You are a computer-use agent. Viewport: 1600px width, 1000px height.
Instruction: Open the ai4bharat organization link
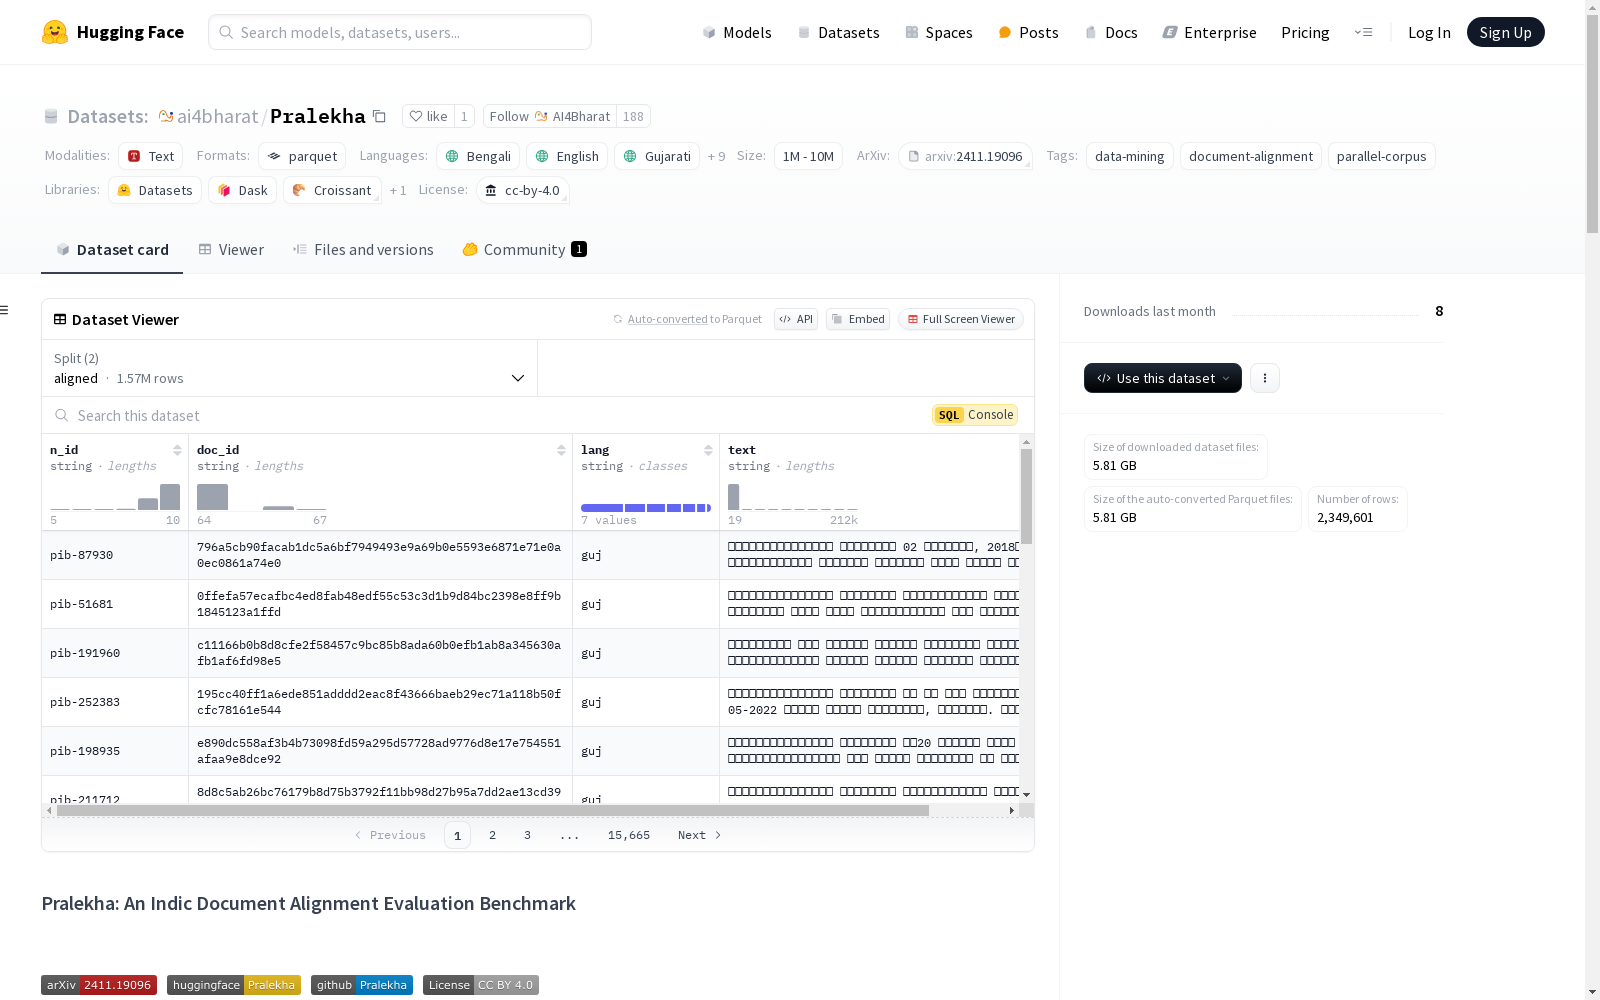[218, 116]
